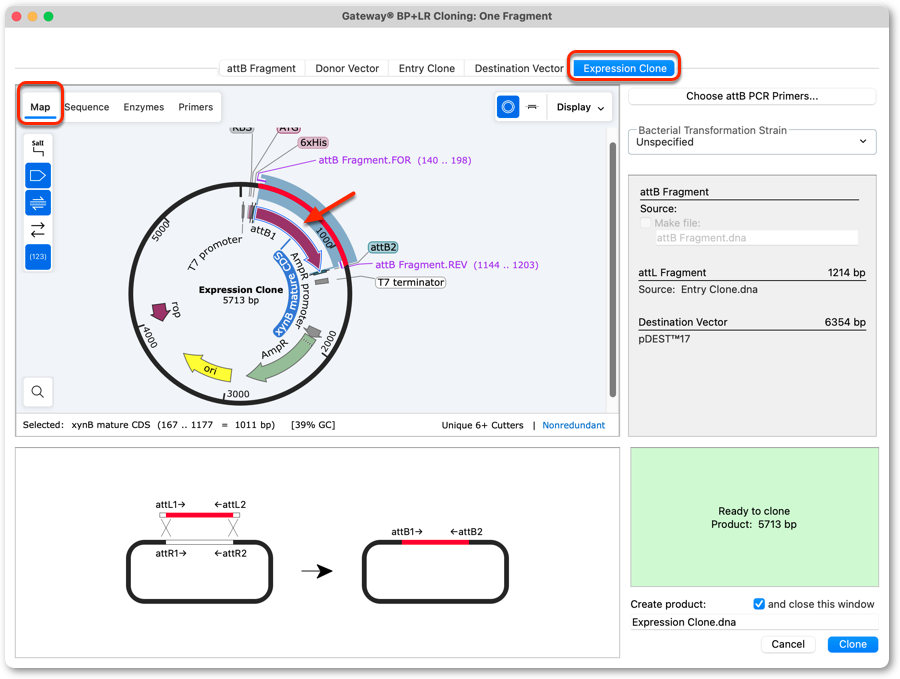This screenshot has height=679, width=900.
Task: Switch to the Entry Clone tab
Action: (426, 68)
